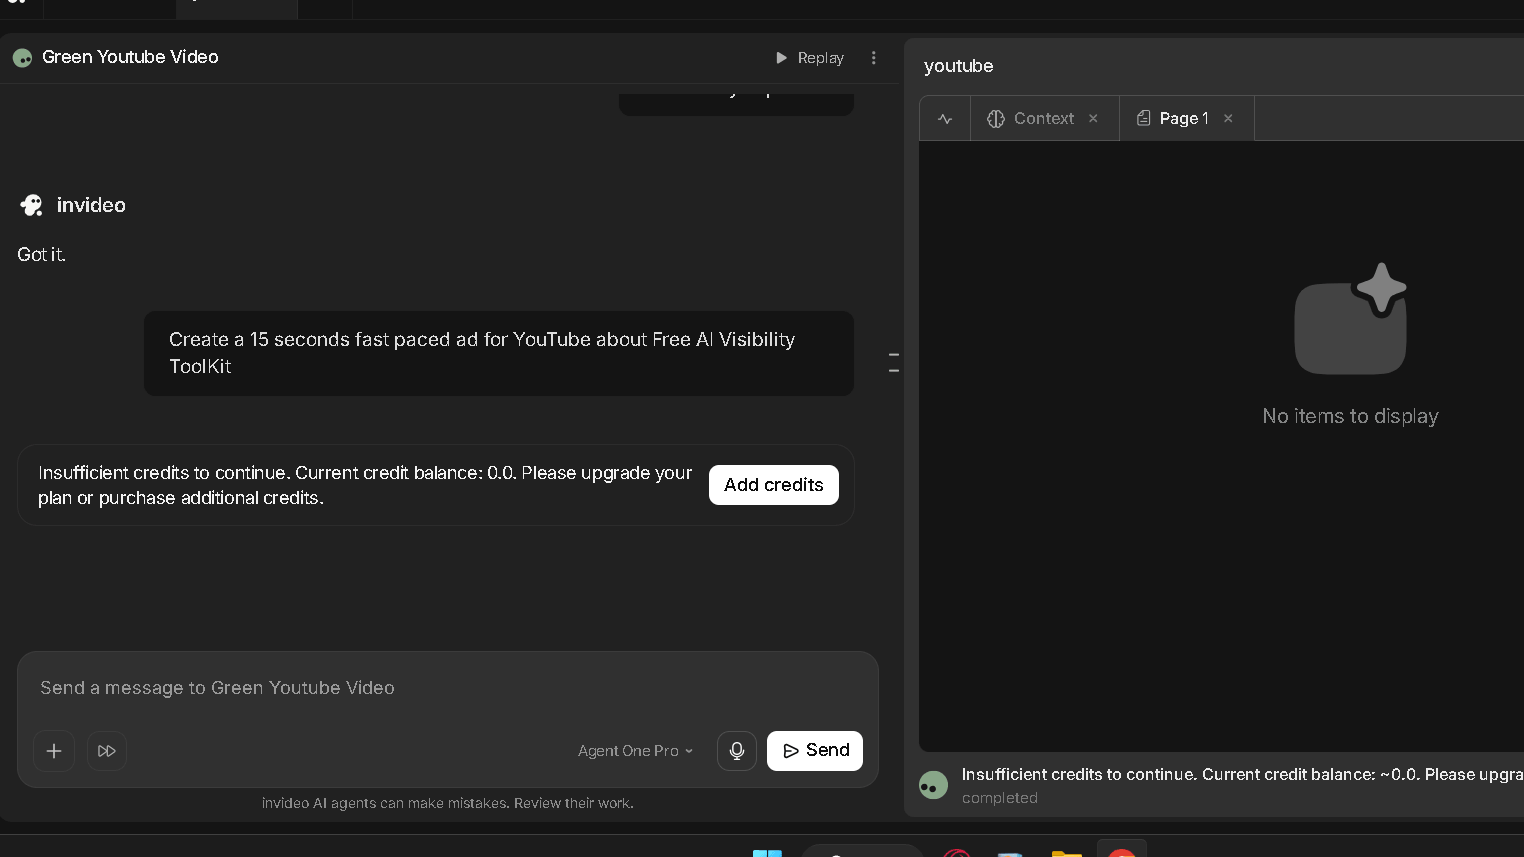This screenshot has height=857, width=1524.
Task: Activate the microphone voice input
Action: click(x=737, y=751)
